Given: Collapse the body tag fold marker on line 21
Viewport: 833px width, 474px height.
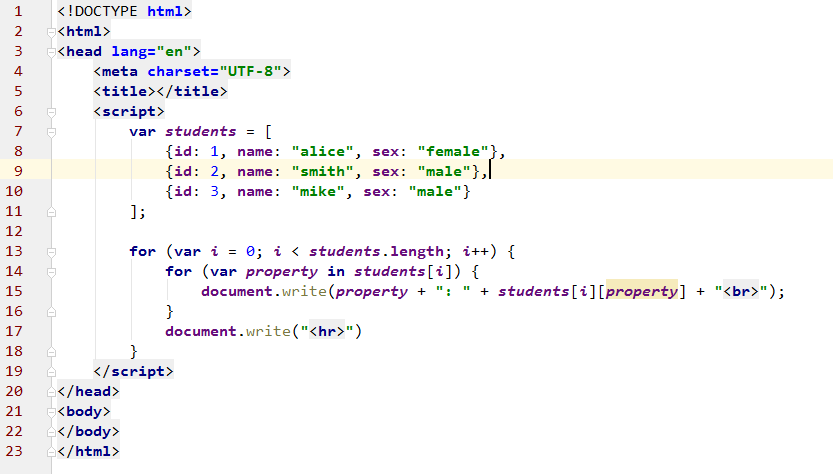Looking at the screenshot, I should pyautogui.click(x=51, y=412).
